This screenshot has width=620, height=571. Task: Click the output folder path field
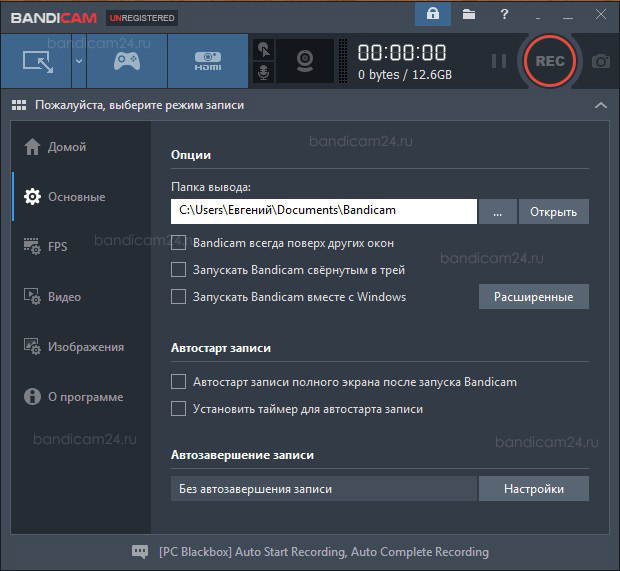tap(324, 212)
